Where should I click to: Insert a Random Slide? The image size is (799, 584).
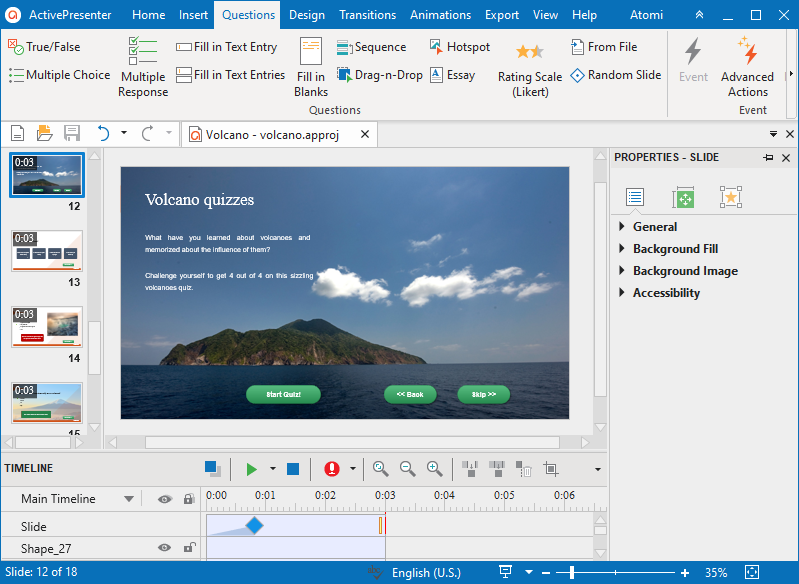coord(616,75)
